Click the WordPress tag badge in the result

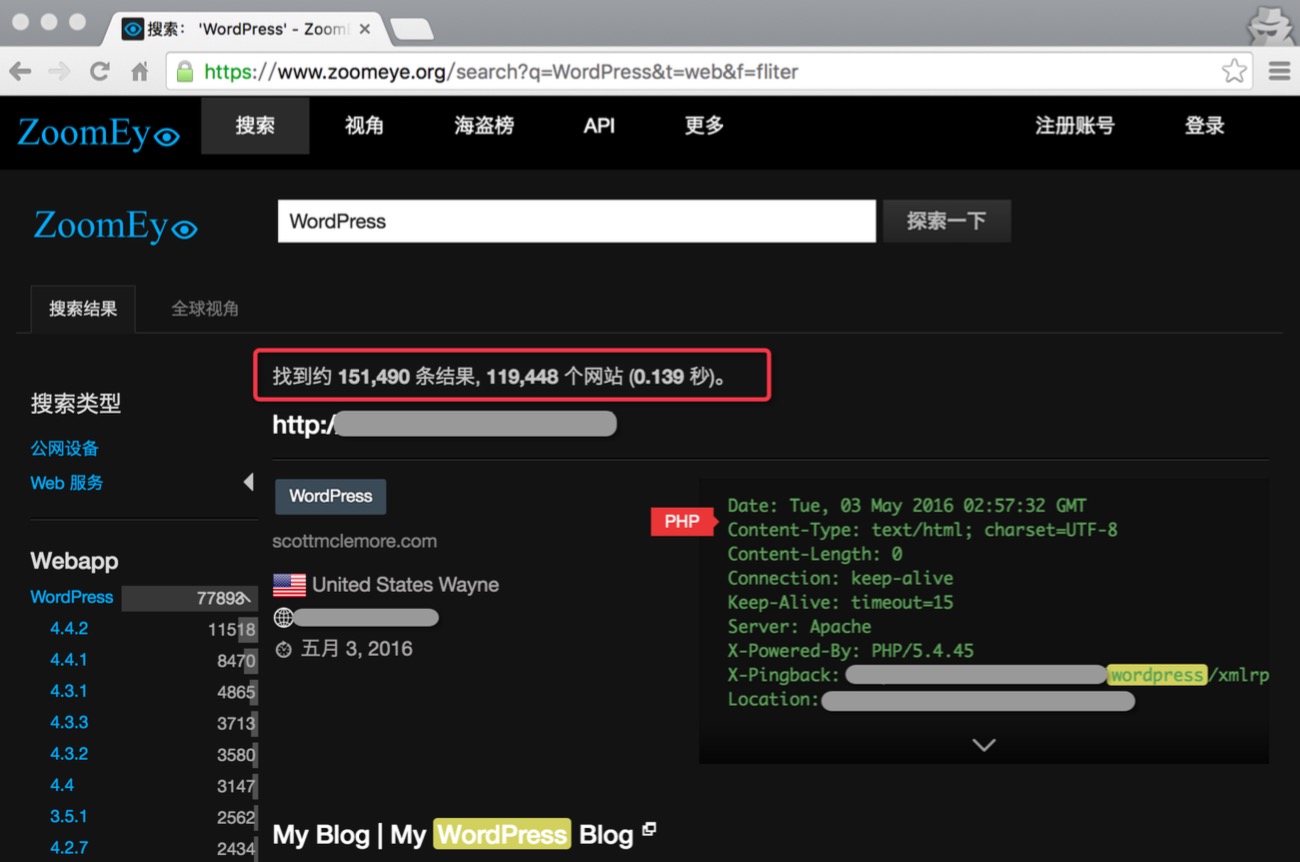point(330,496)
